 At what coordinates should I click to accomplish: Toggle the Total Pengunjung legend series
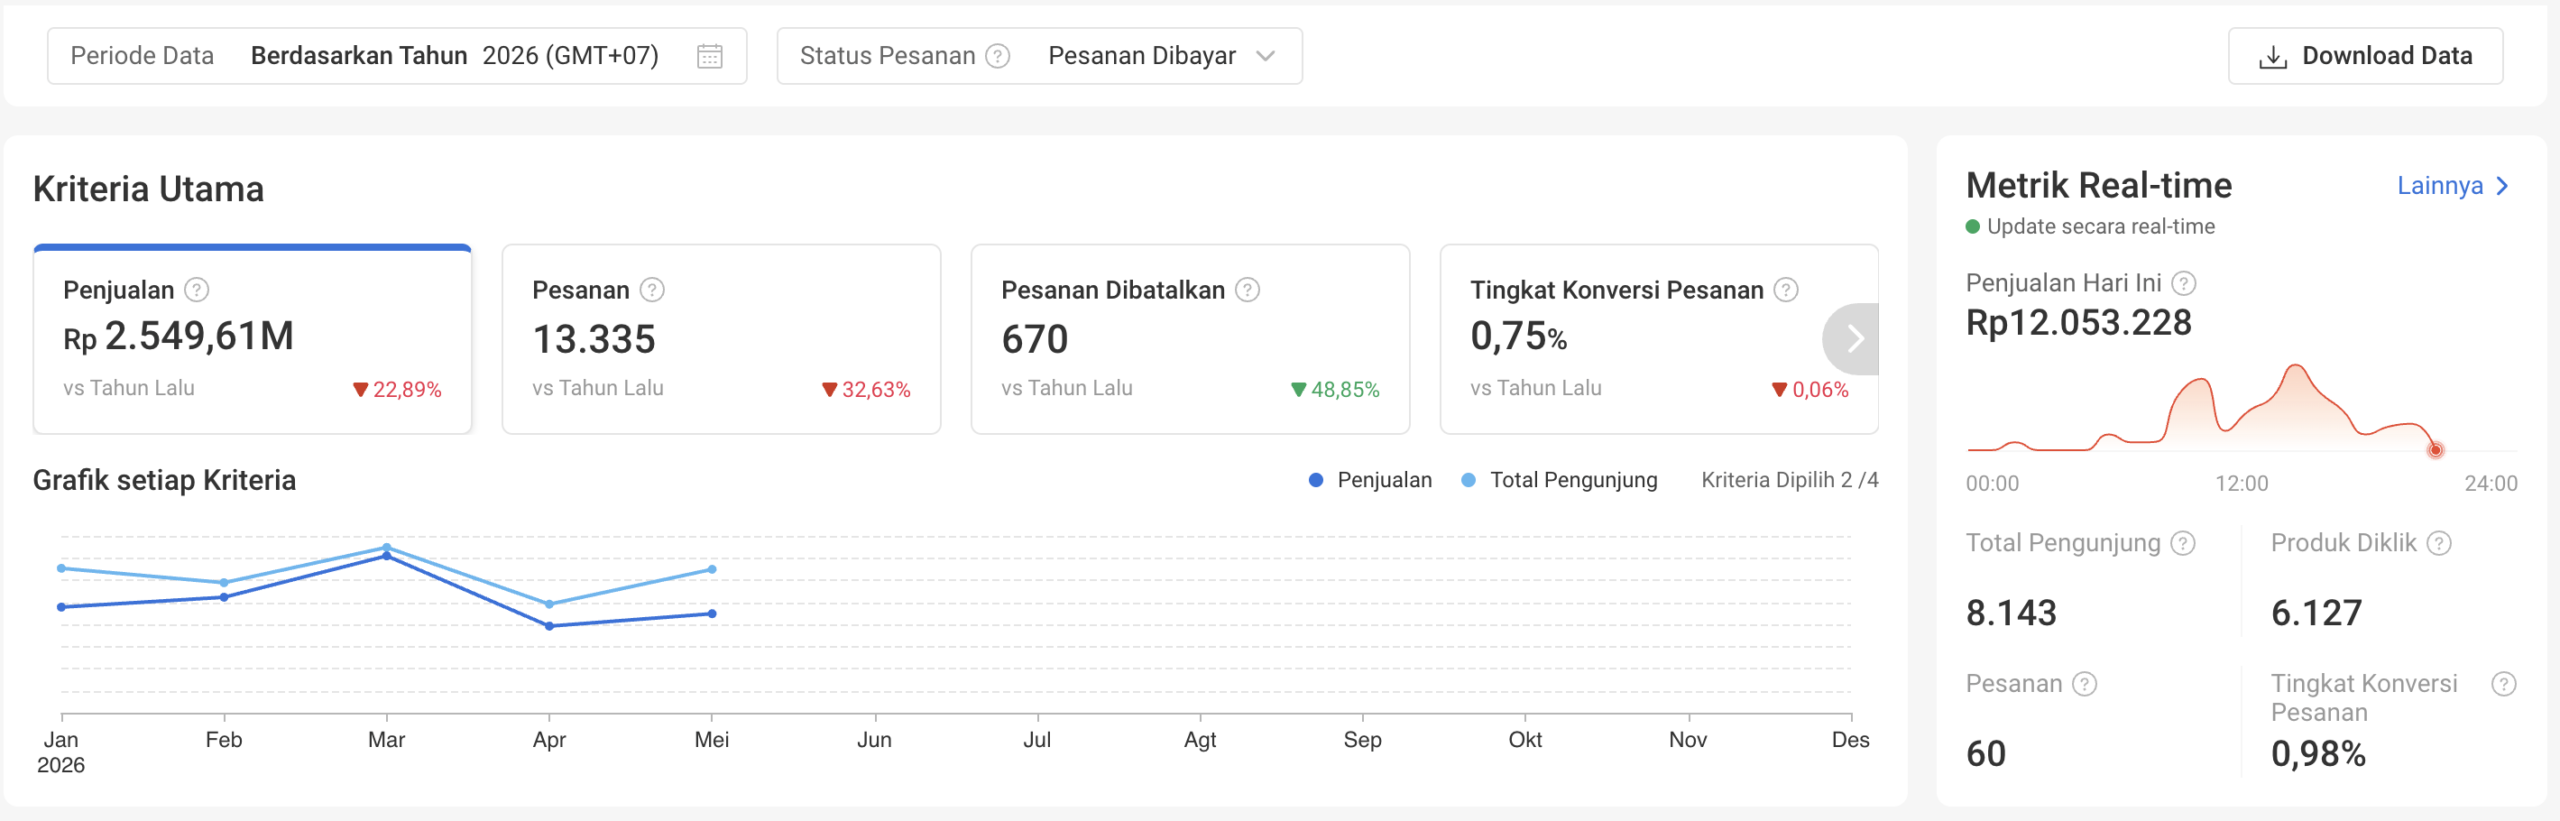click(x=1559, y=480)
